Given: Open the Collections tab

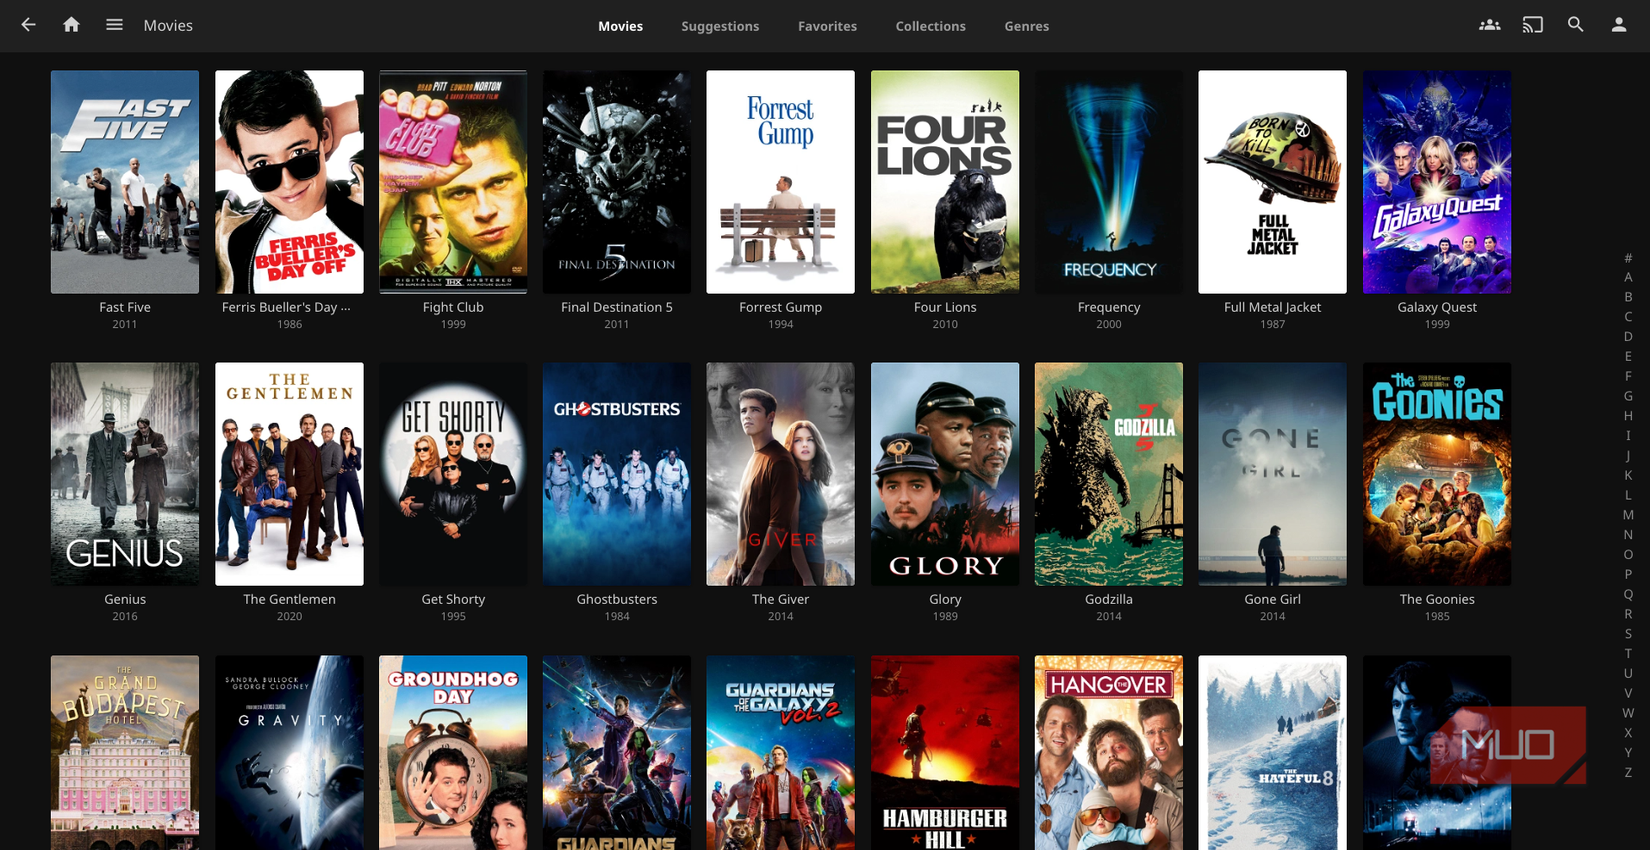Looking at the screenshot, I should [930, 26].
